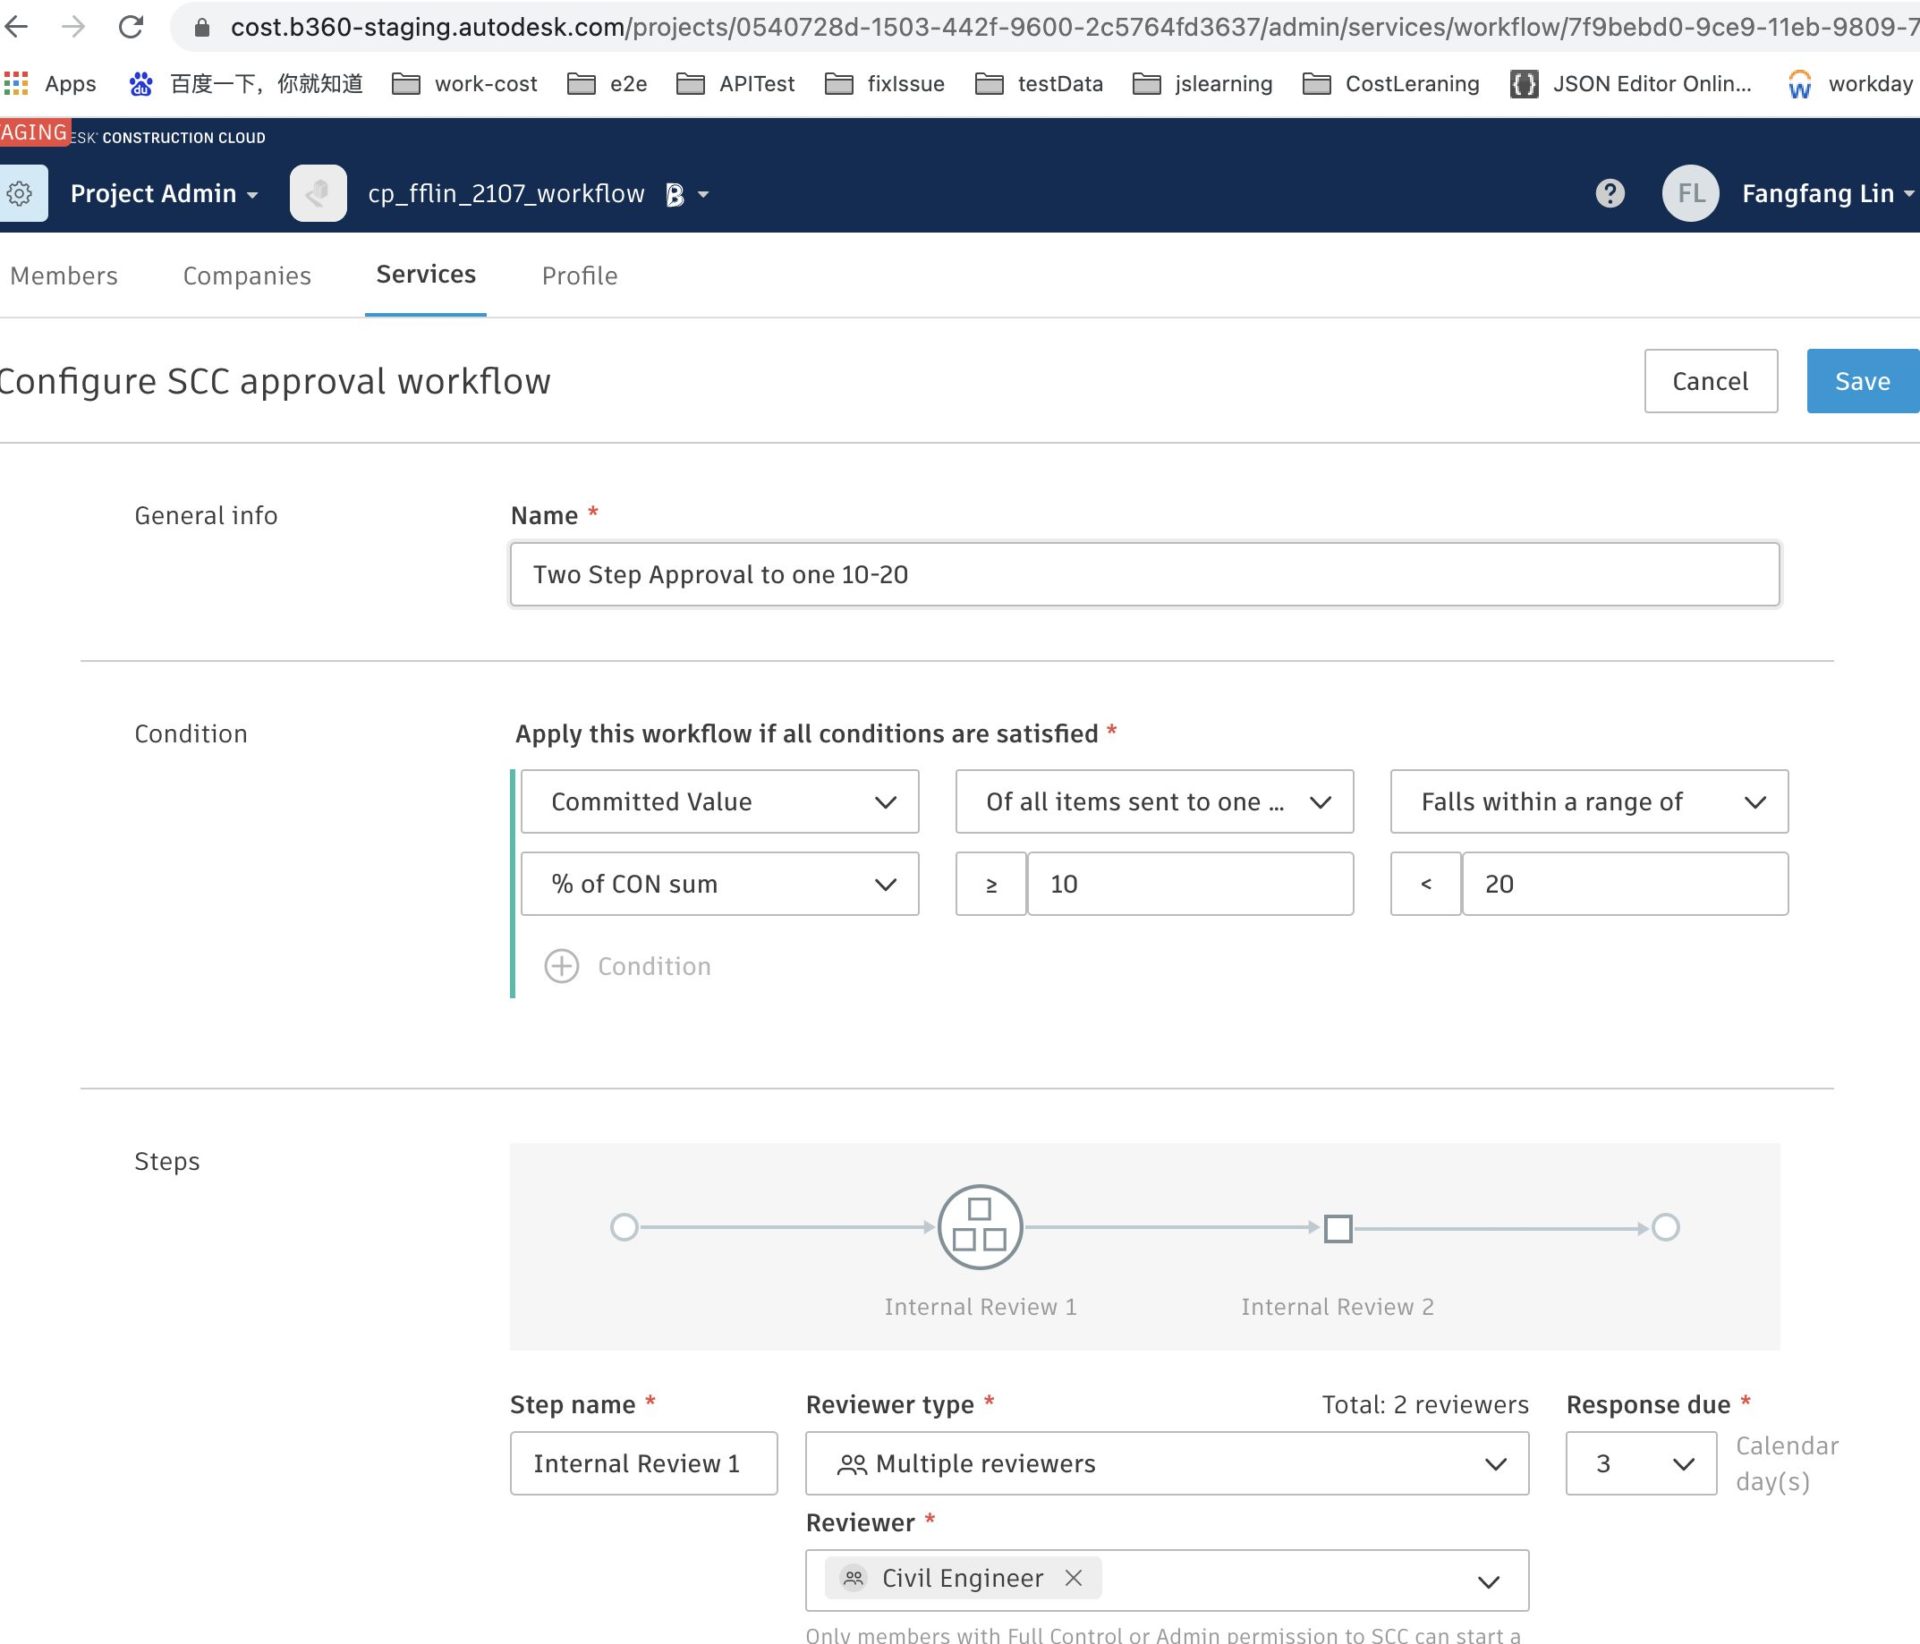Click the browser back arrow
Viewport: 1920px width, 1644px height.
point(17,27)
